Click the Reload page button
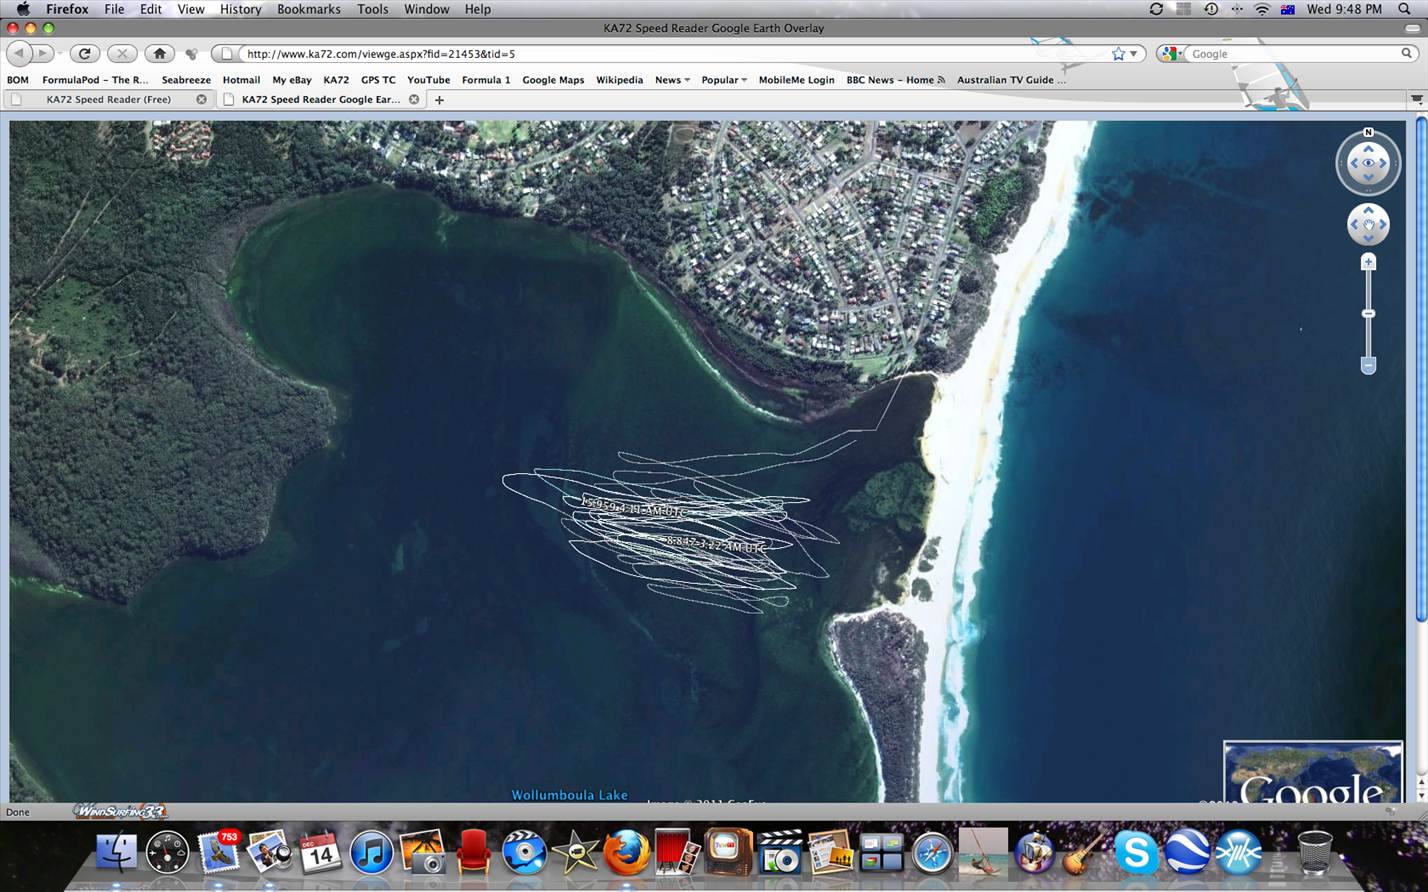The height and width of the screenshot is (892, 1428). pos(85,54)
